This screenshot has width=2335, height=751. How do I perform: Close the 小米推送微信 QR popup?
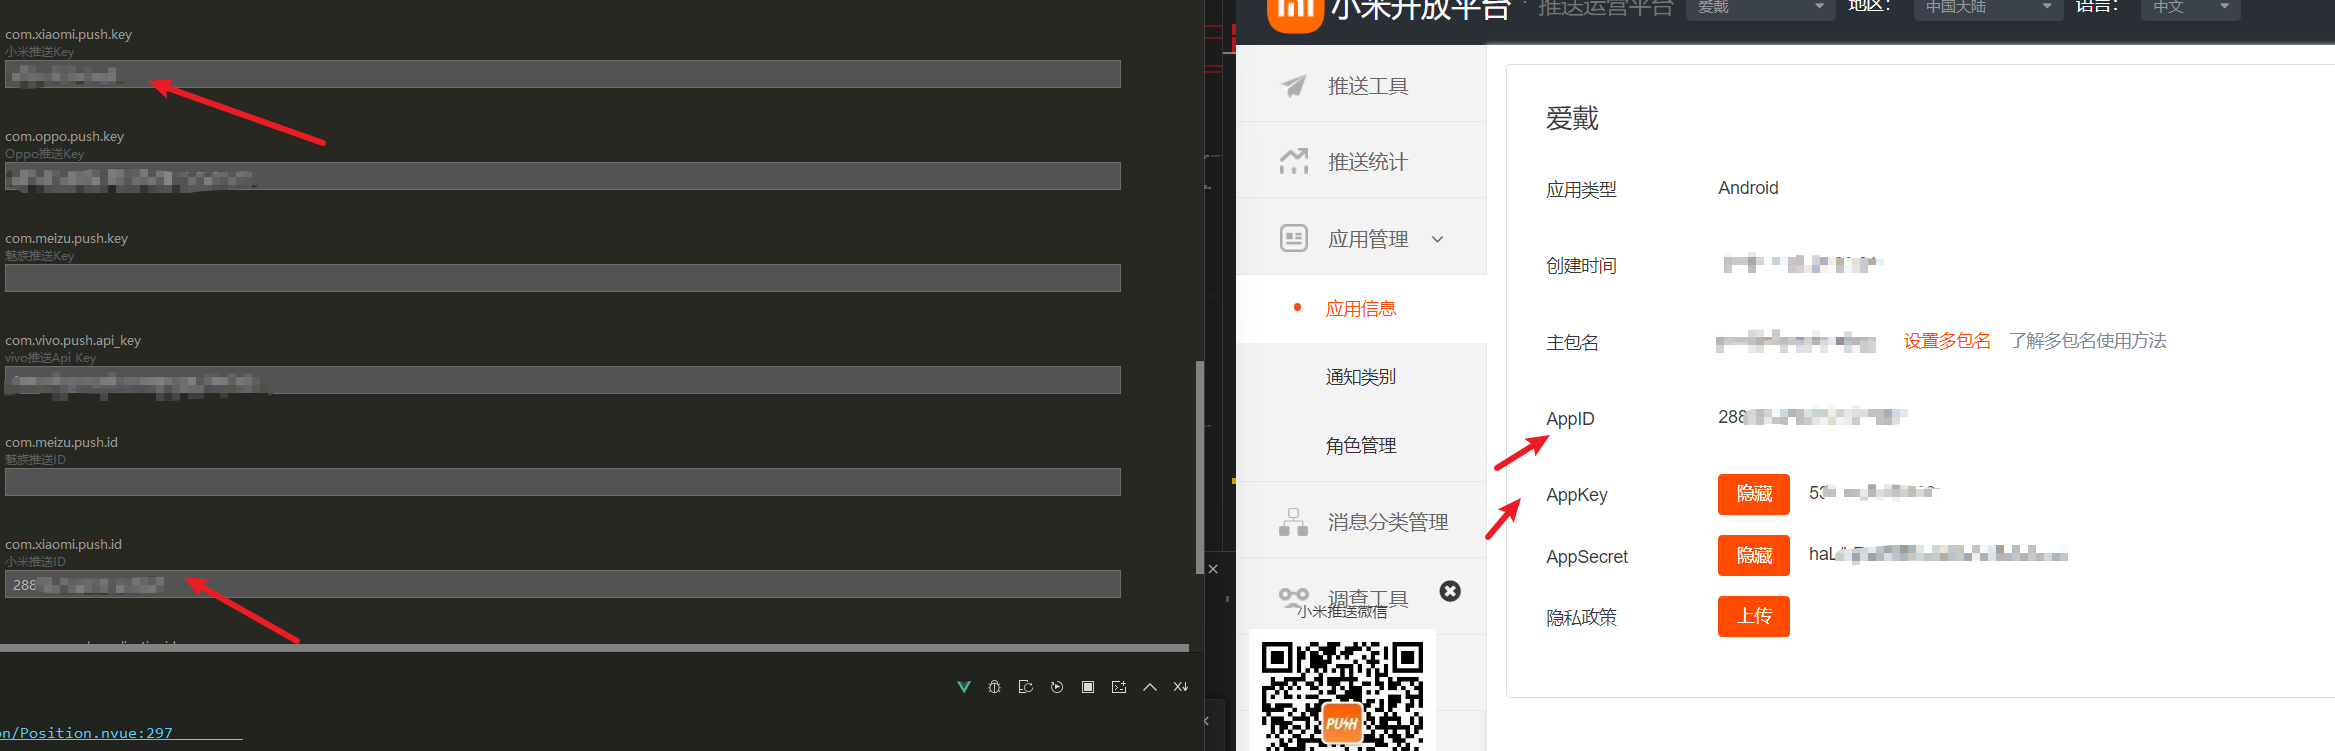click(1450, 591)
